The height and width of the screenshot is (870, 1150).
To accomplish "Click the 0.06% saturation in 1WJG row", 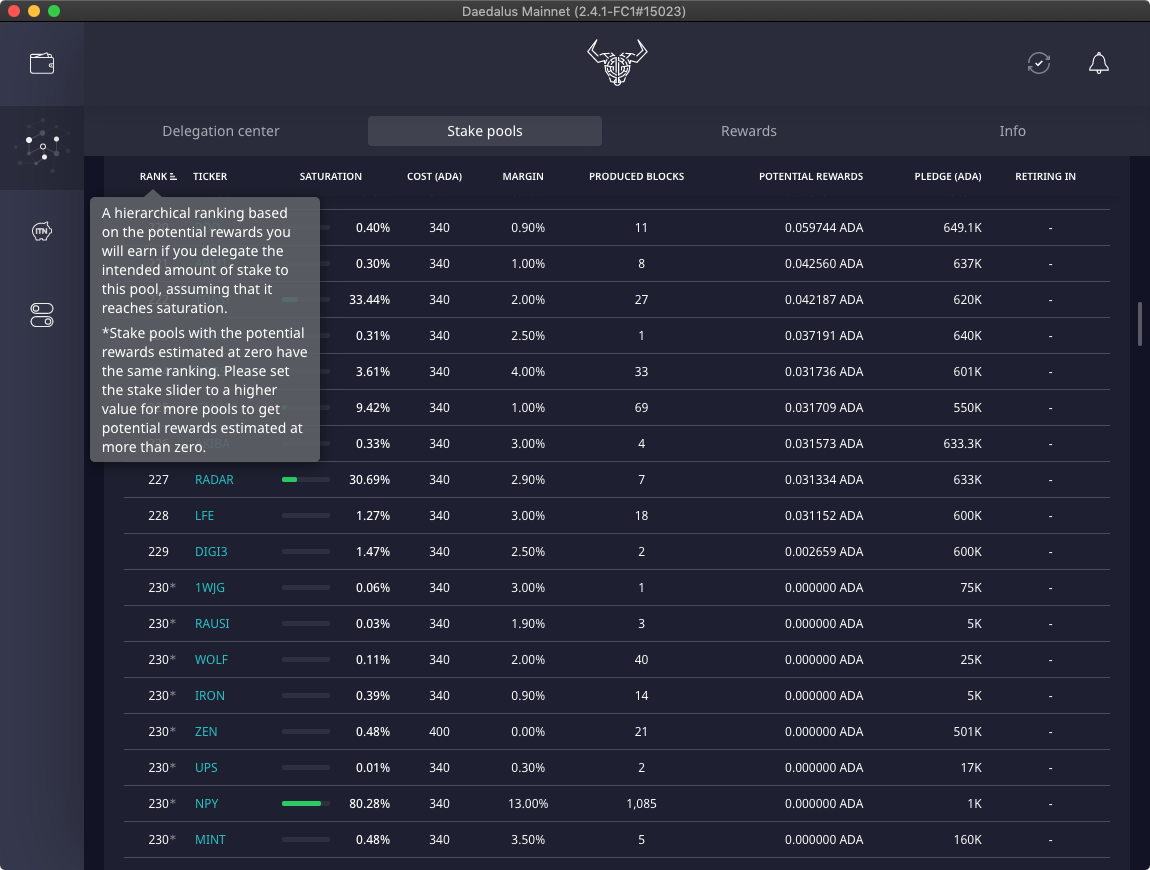I will click(373, 588).
